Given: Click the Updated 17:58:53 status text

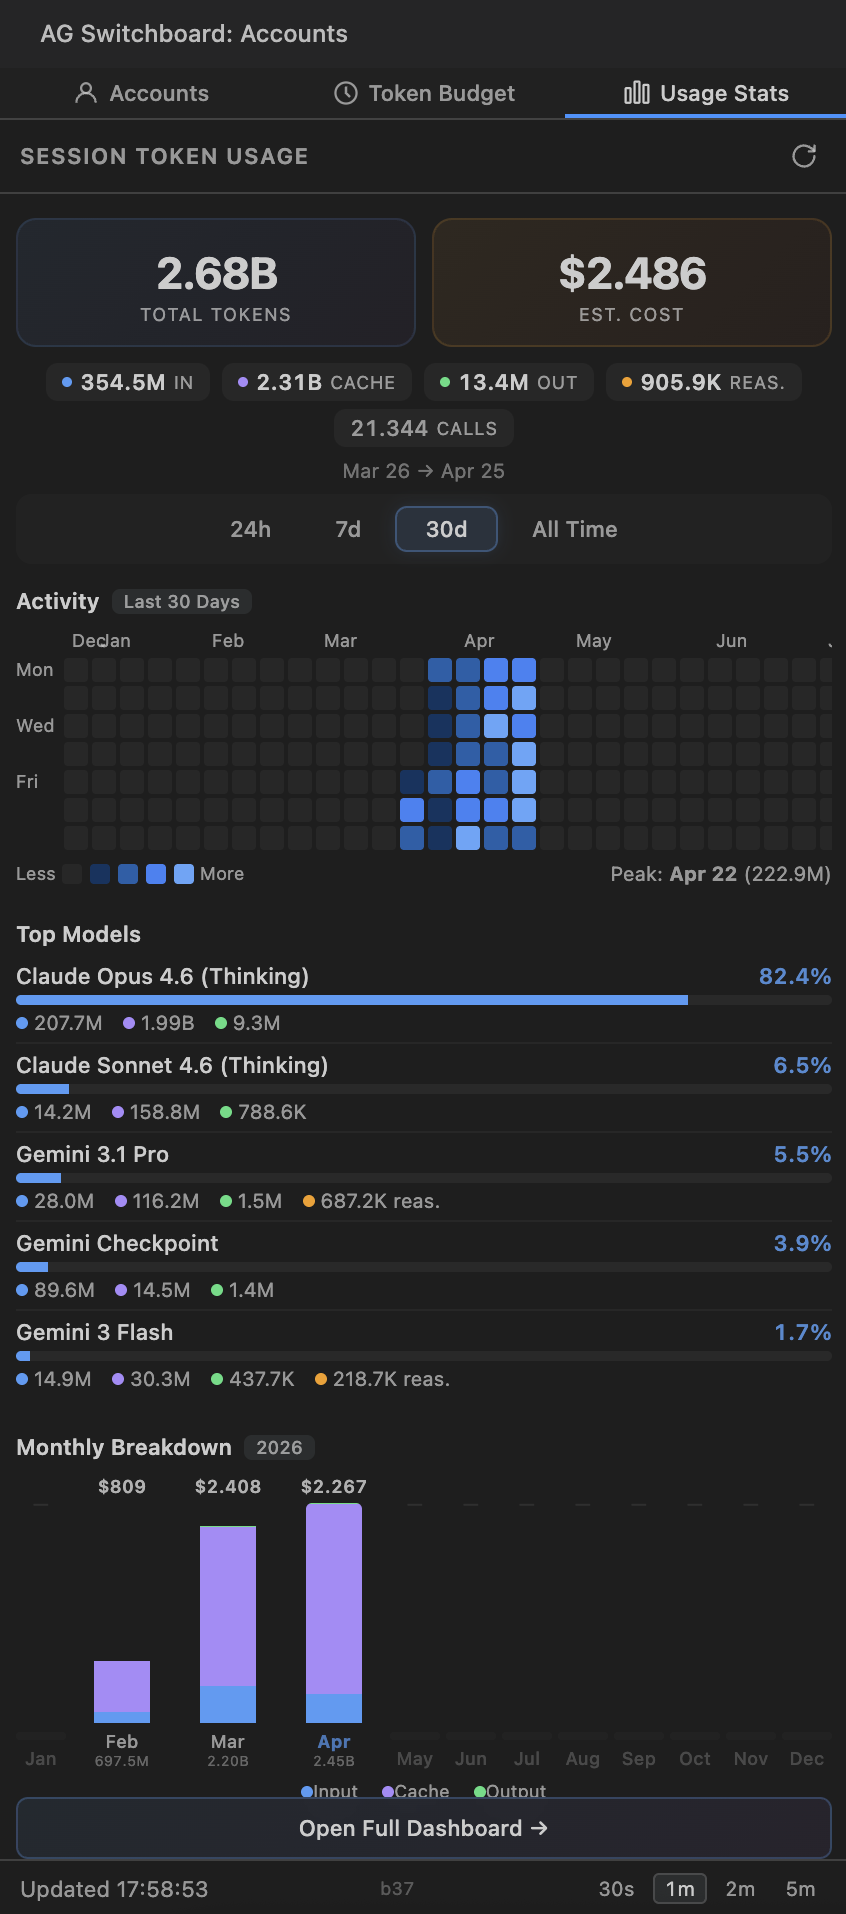Looking at the screenshot, I should 114,1889.
